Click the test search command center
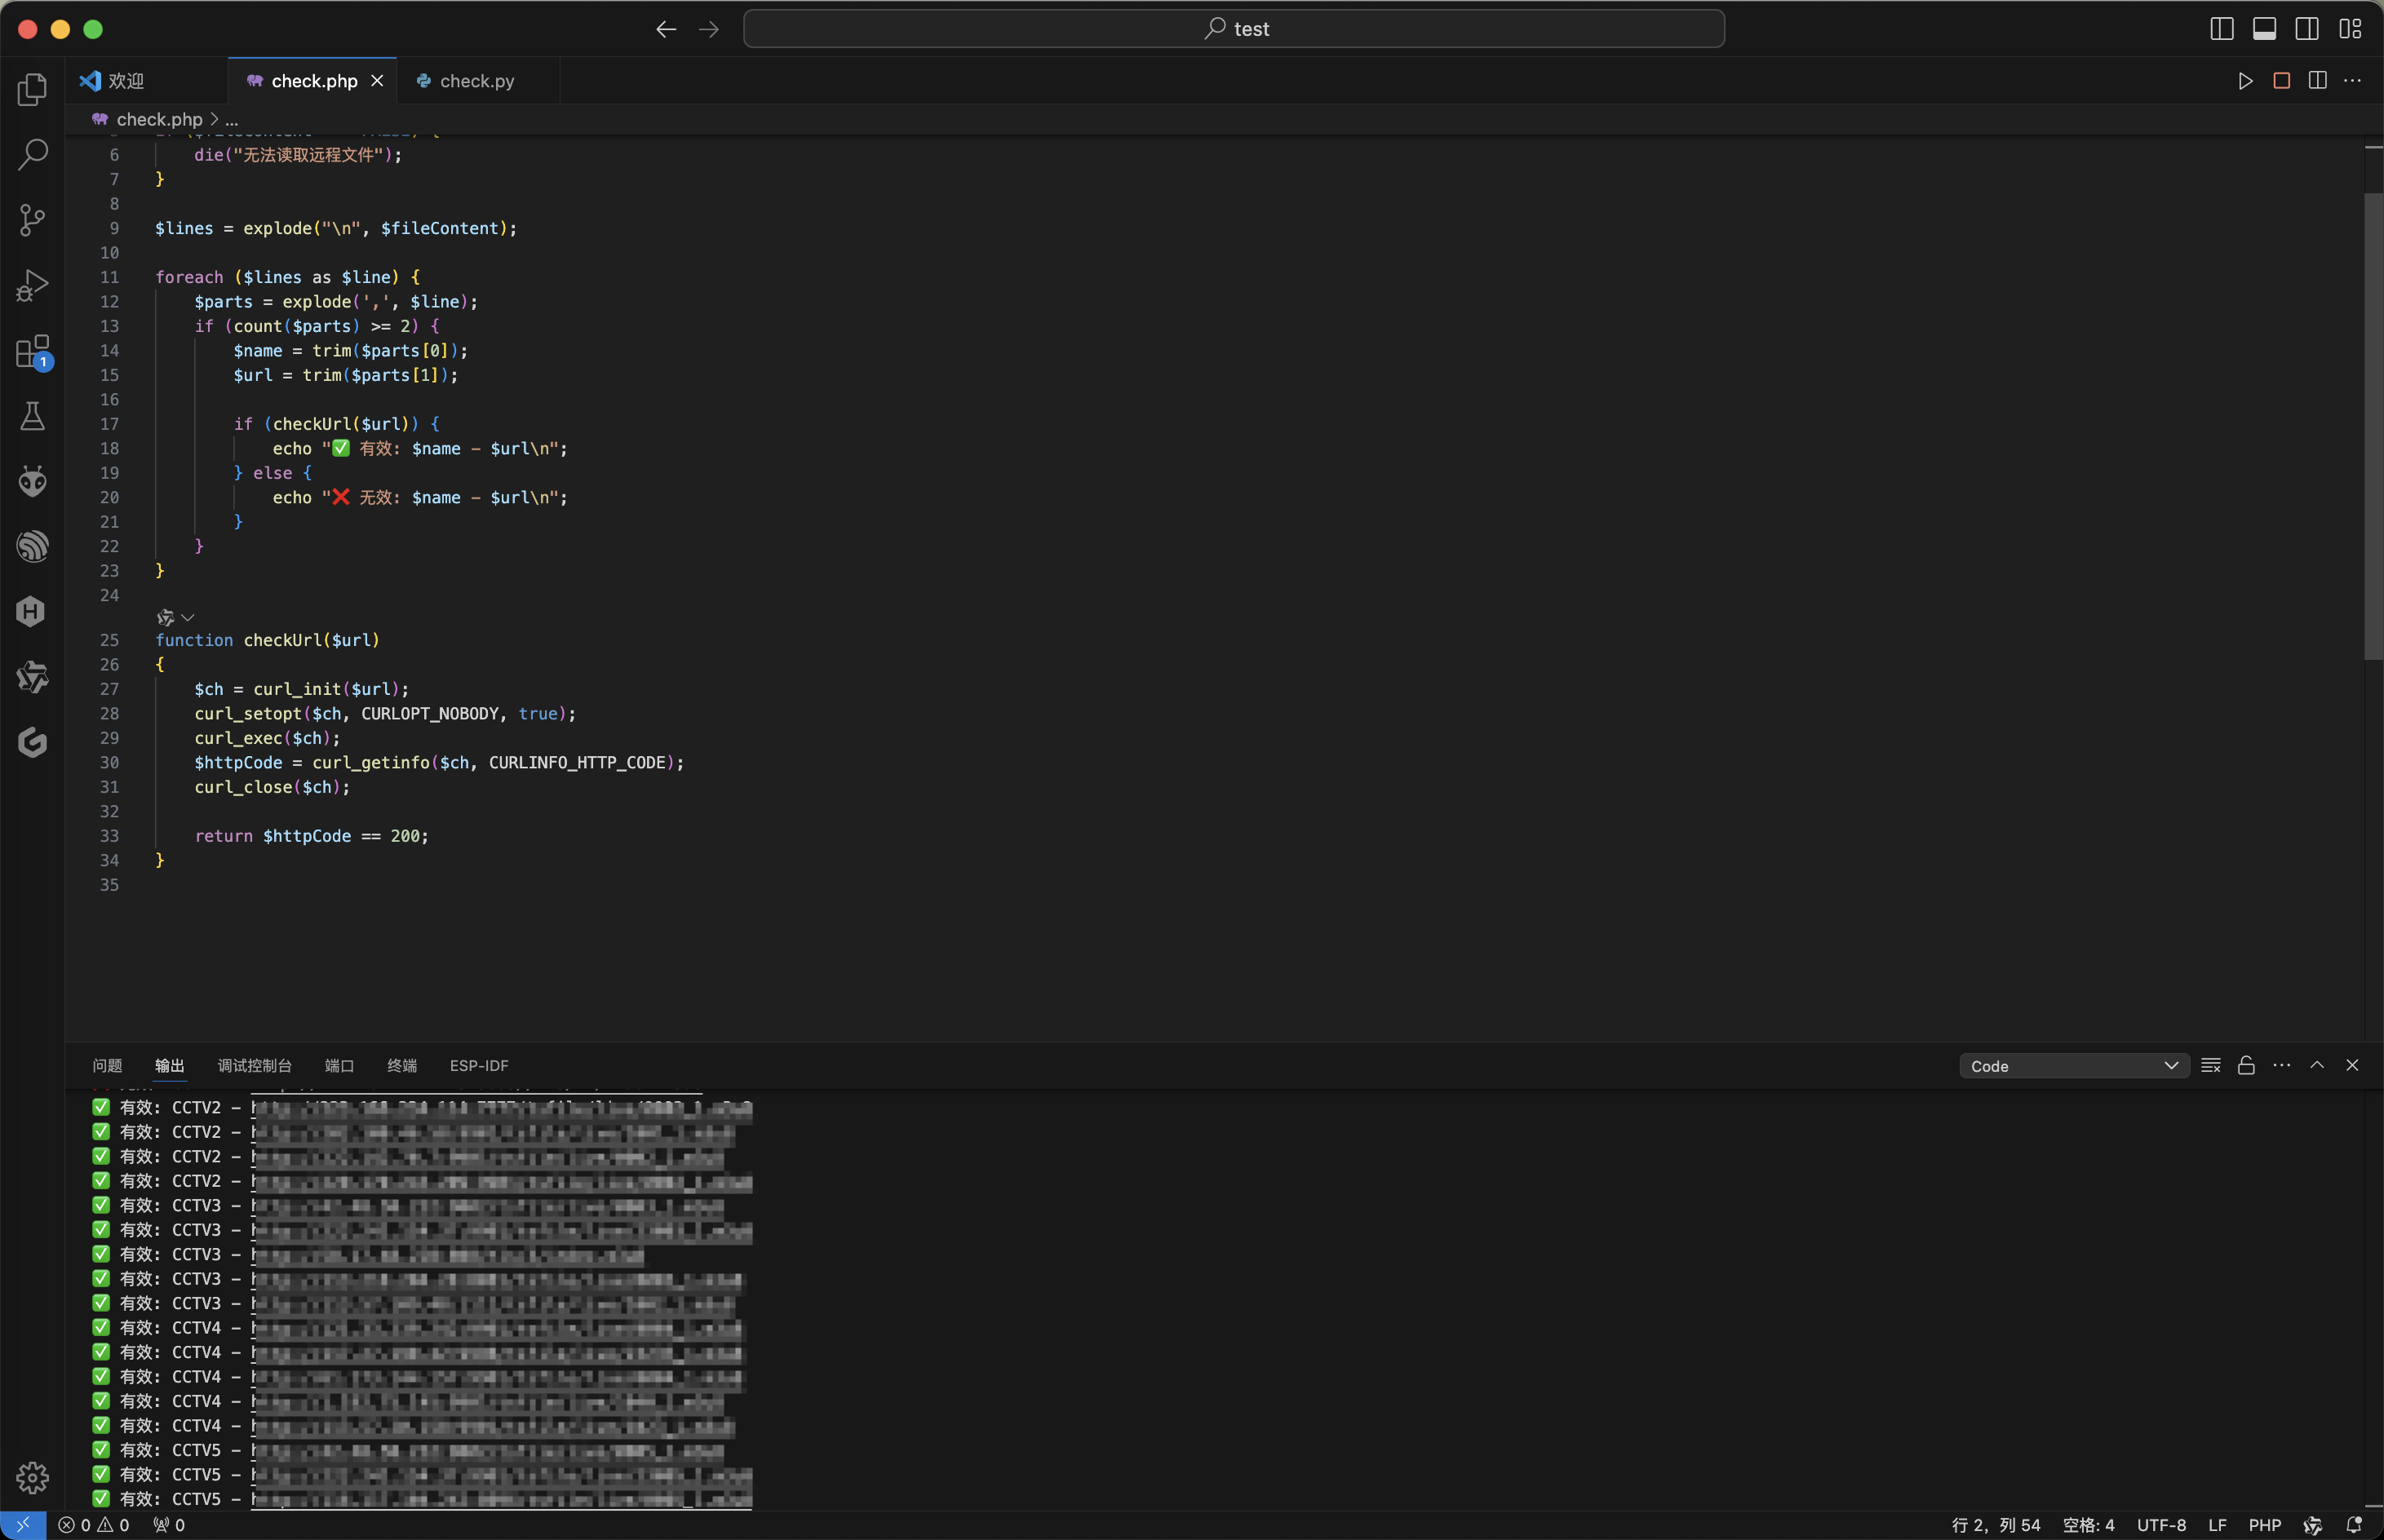The width and height of the screenshot is (2384, 1540). click(1234, 29)
